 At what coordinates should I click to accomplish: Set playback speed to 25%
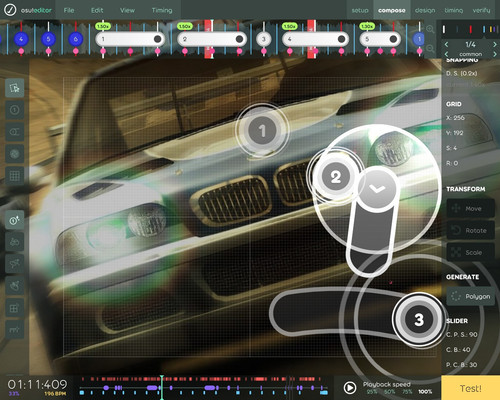tap(372, 392)
